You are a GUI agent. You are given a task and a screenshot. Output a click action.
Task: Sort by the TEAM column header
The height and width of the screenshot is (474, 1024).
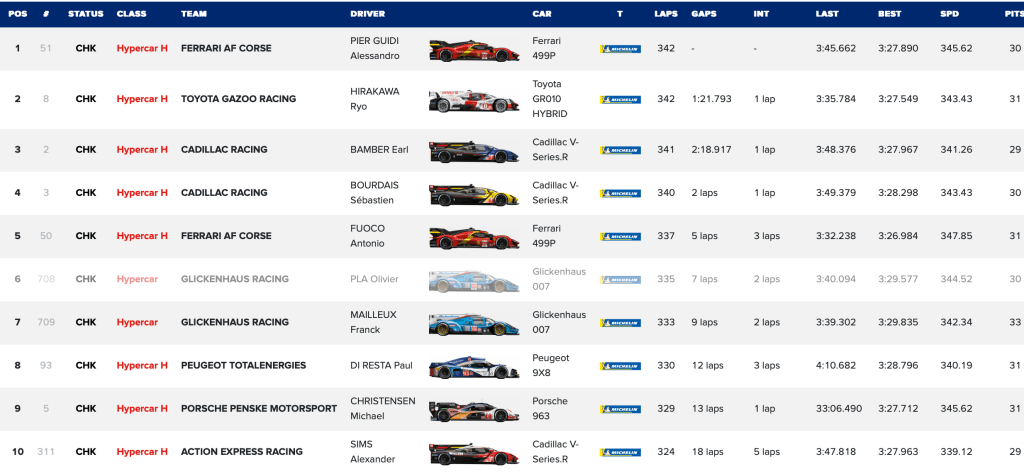(193, 14)
